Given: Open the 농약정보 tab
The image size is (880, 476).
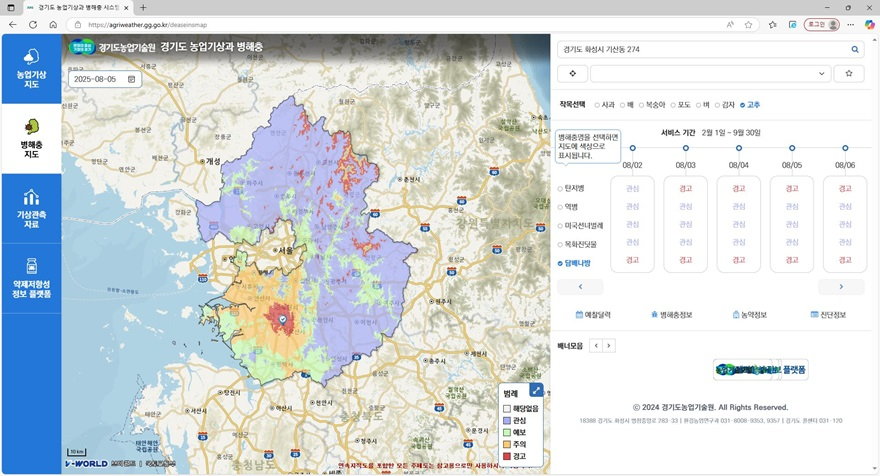Looking at the screenshot, I should [x=750, y=315].
